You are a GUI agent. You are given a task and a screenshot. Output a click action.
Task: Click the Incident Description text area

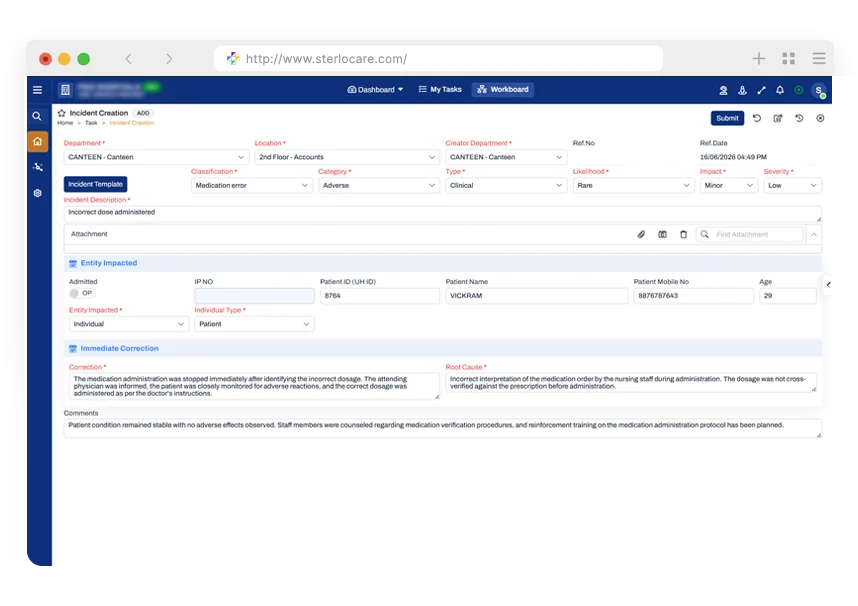pos(443,214)
